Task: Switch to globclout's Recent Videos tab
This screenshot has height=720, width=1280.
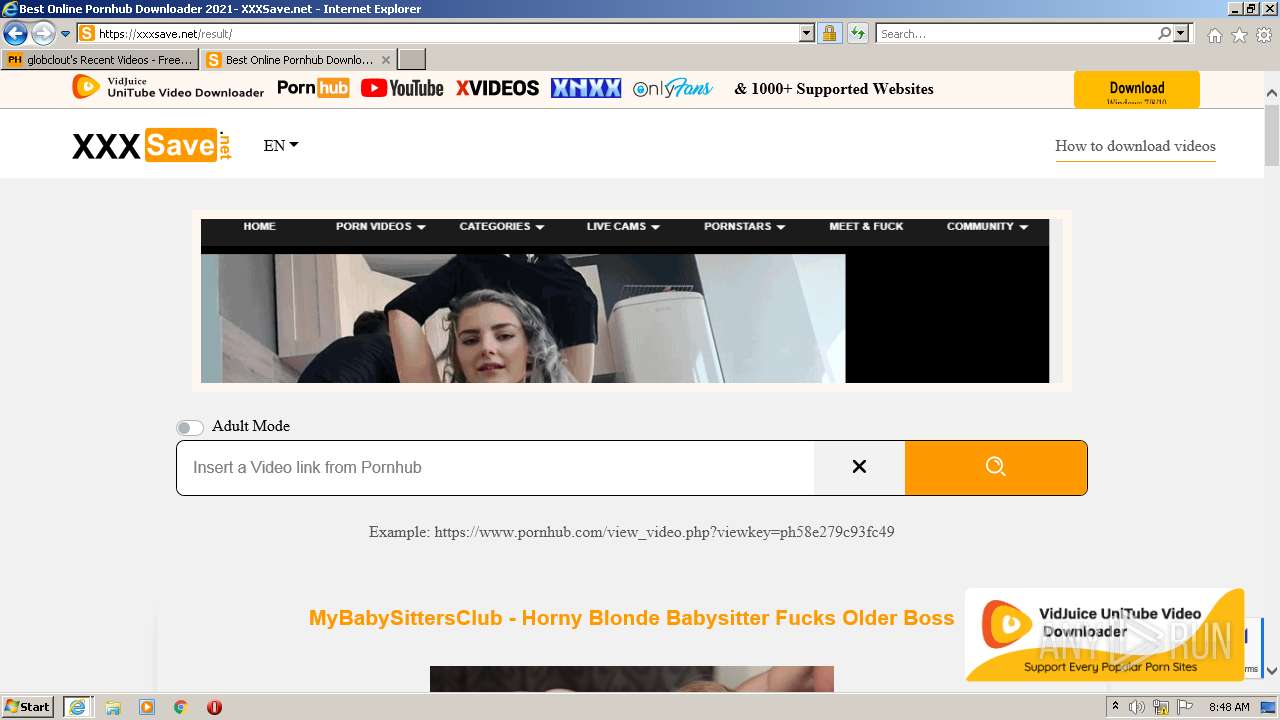Action: (x=100, y=60)
